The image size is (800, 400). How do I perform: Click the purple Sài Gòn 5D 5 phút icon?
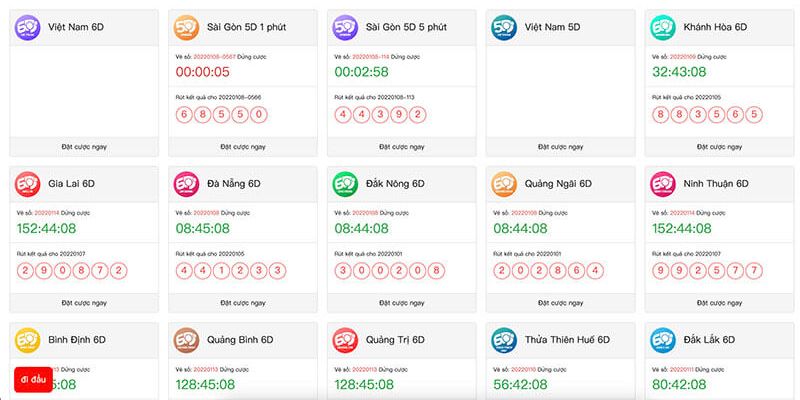[345, 28]
